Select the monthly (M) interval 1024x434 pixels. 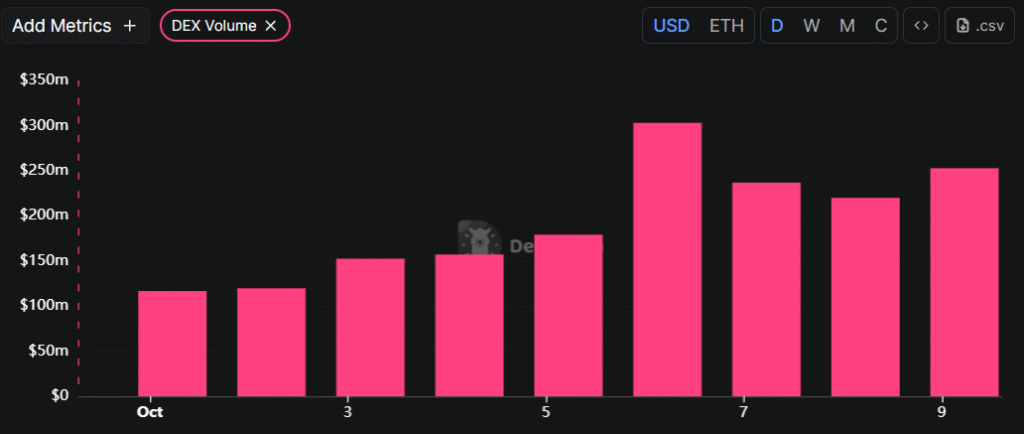click(x=847, y=26)
